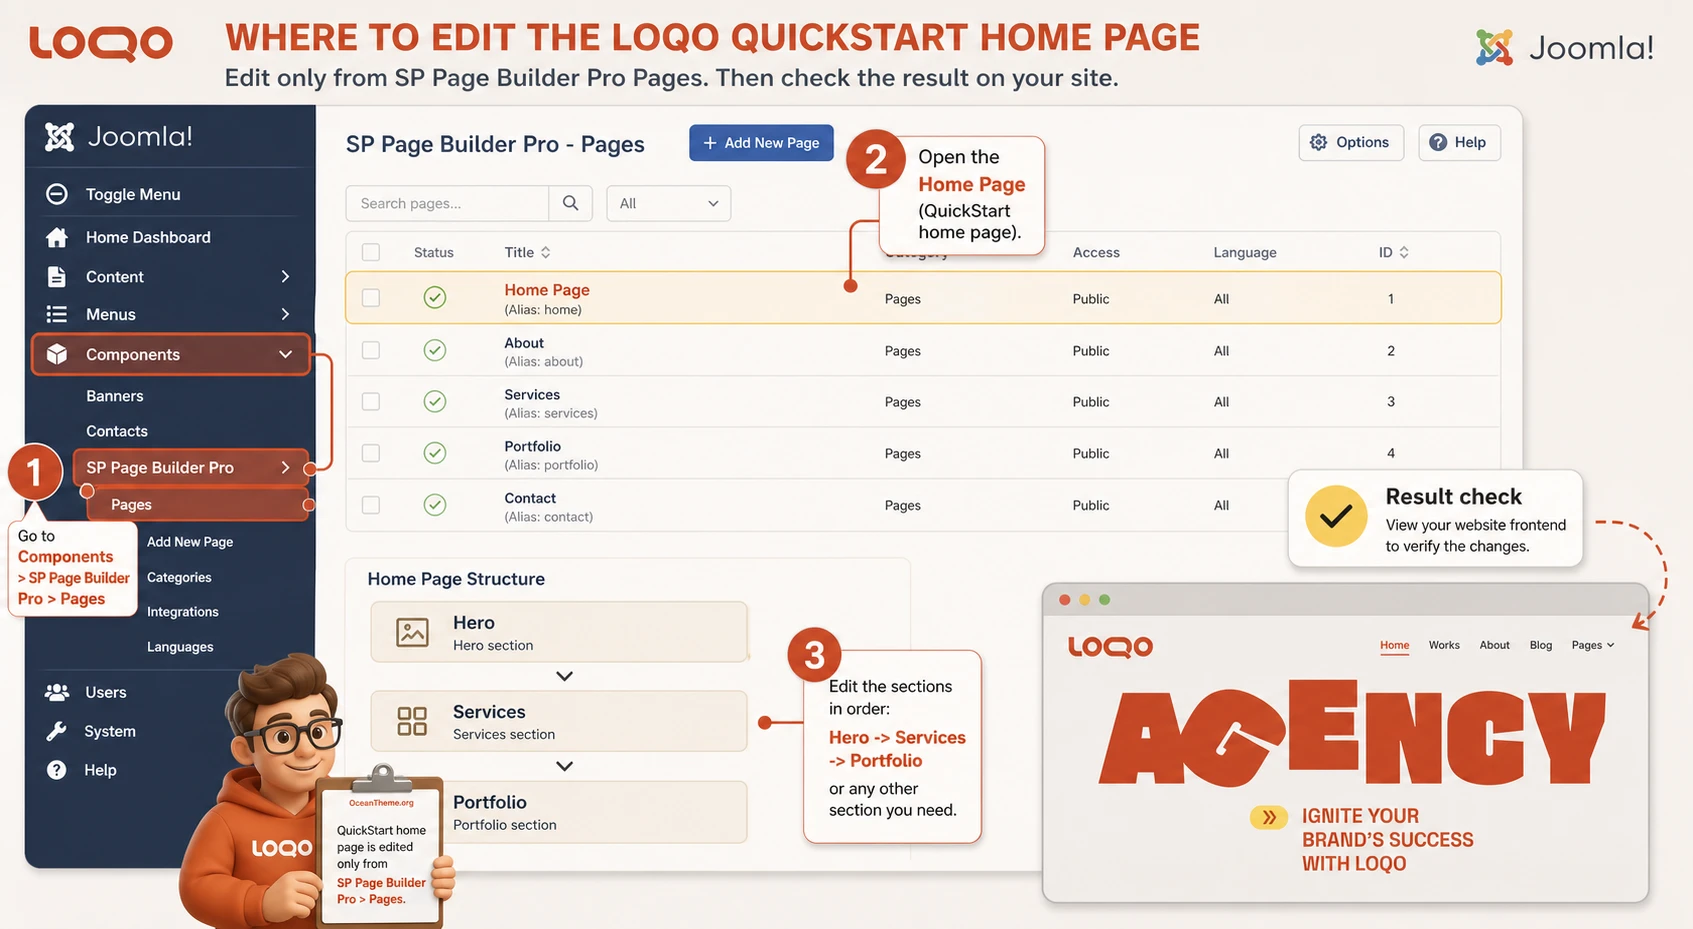This screenshot has width=1693, height=929.
Task: Click Works in the preview navigation
Action: point(1444,645)
